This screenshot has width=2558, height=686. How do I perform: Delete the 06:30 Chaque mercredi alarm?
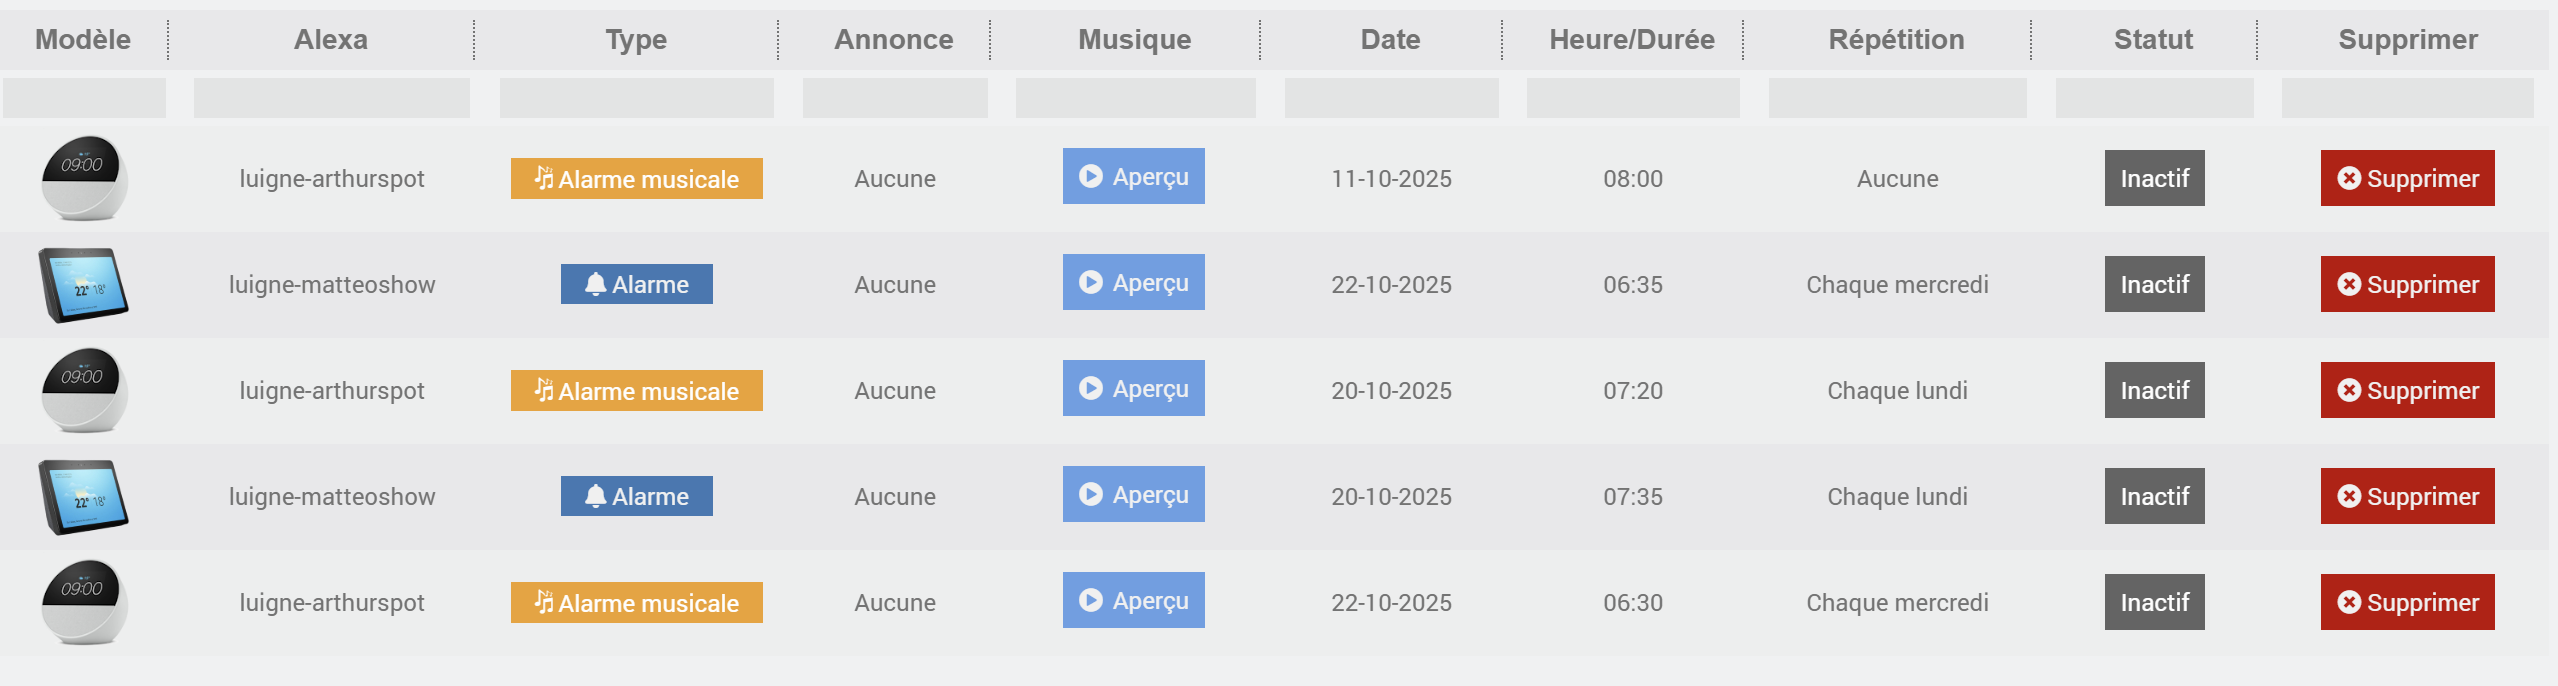pos(2407,603)
